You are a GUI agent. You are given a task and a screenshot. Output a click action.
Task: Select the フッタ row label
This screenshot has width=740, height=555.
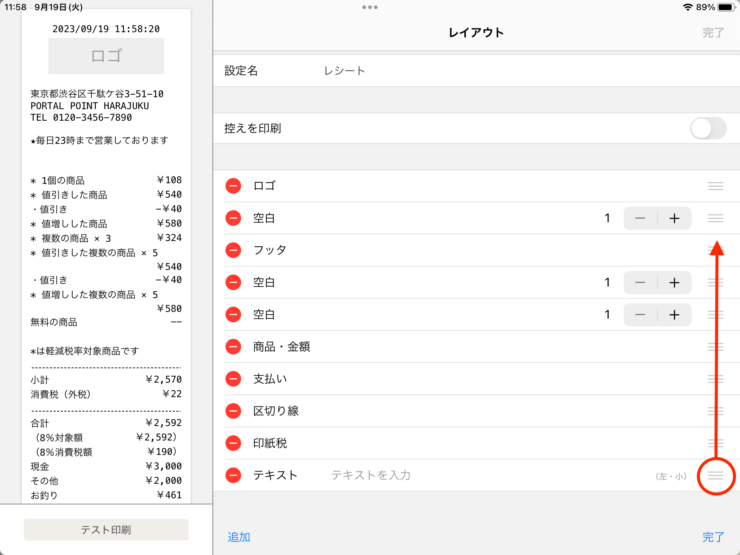[269, 250]
